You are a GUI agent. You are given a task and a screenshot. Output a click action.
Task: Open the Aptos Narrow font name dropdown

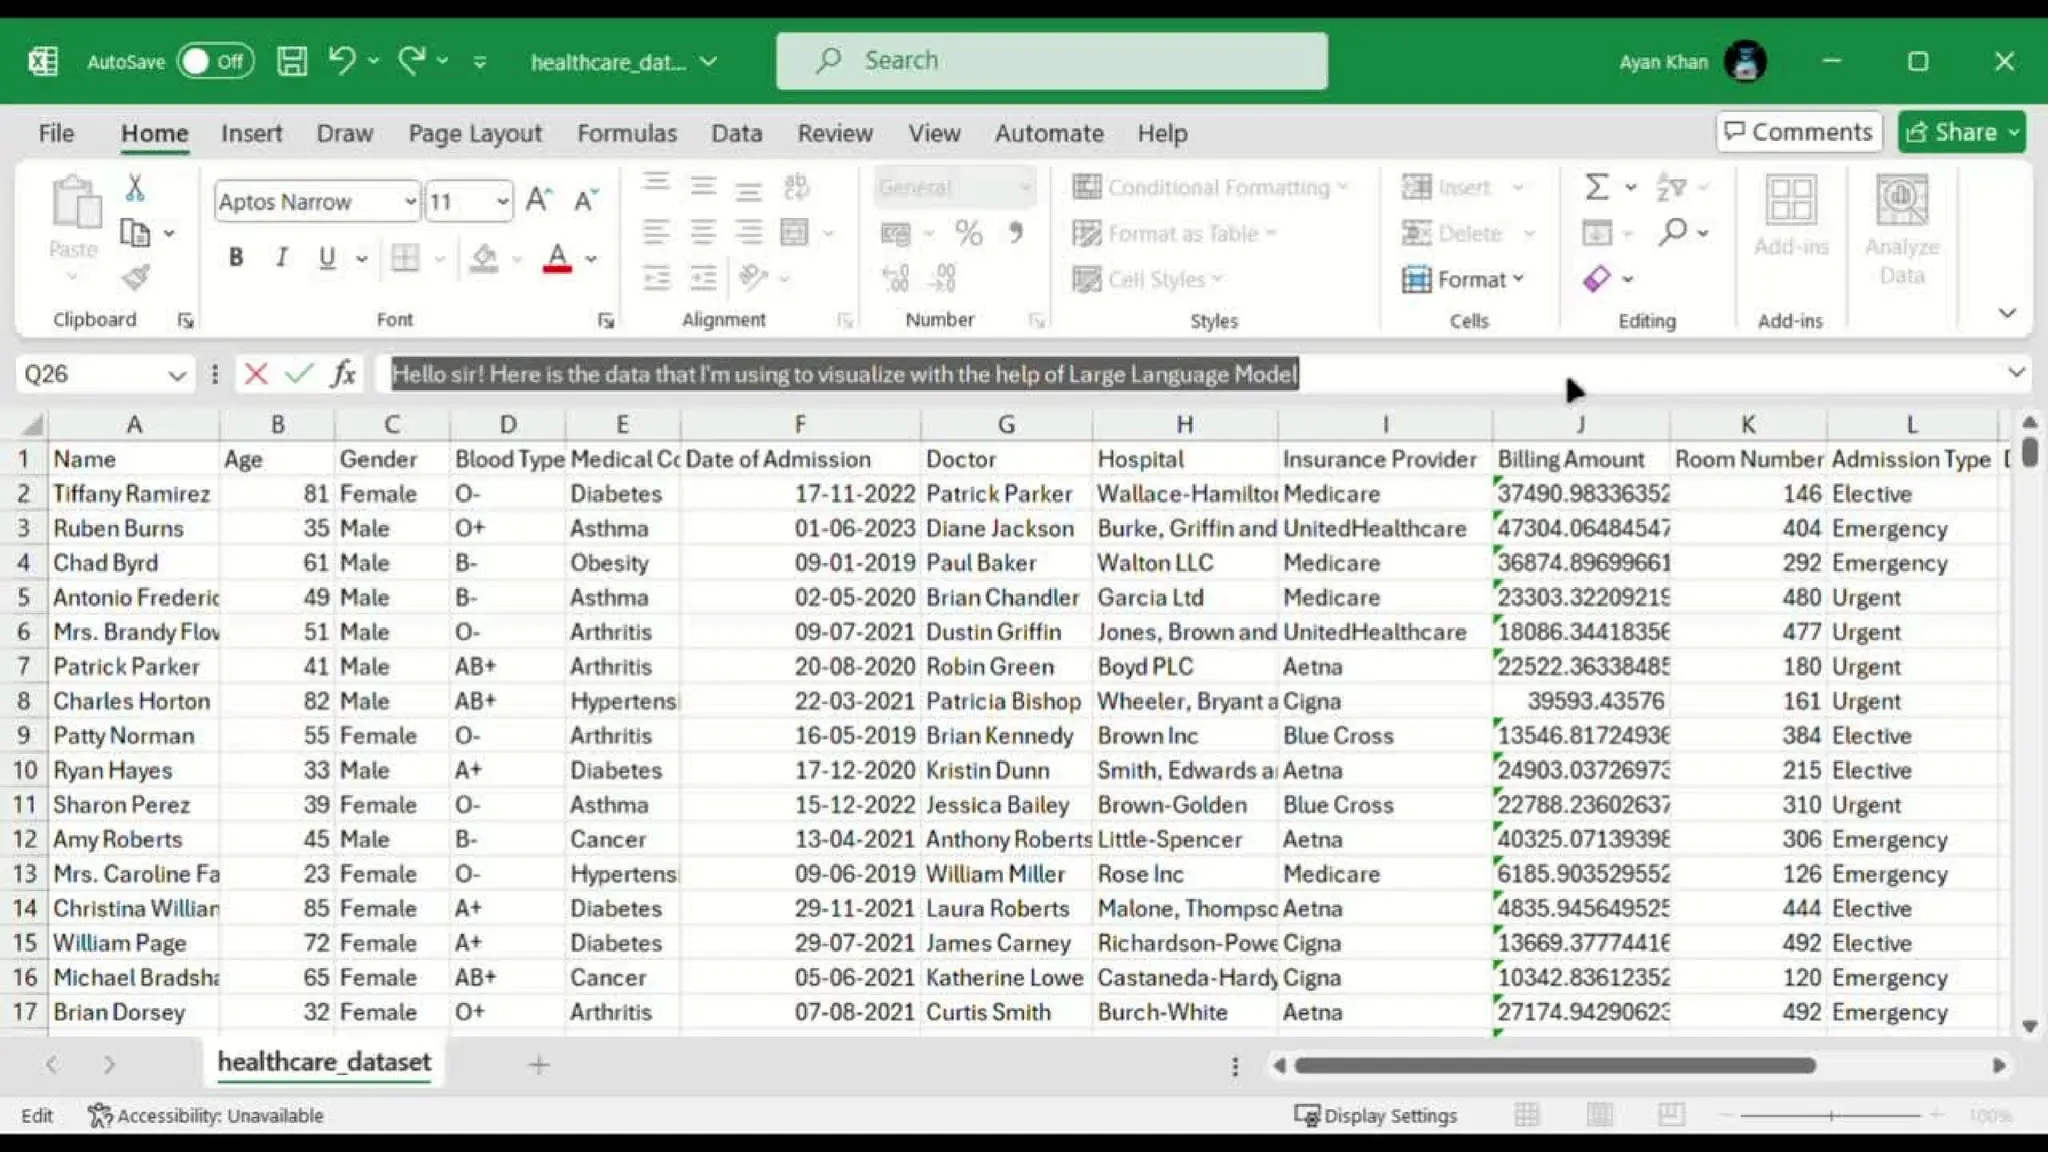tap(409, 202)
